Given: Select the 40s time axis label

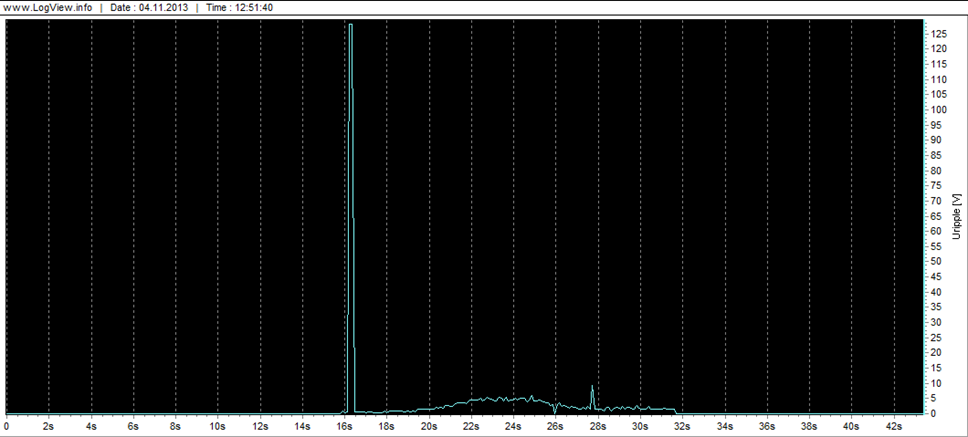Looking at the screenshot, I should 852,426.
